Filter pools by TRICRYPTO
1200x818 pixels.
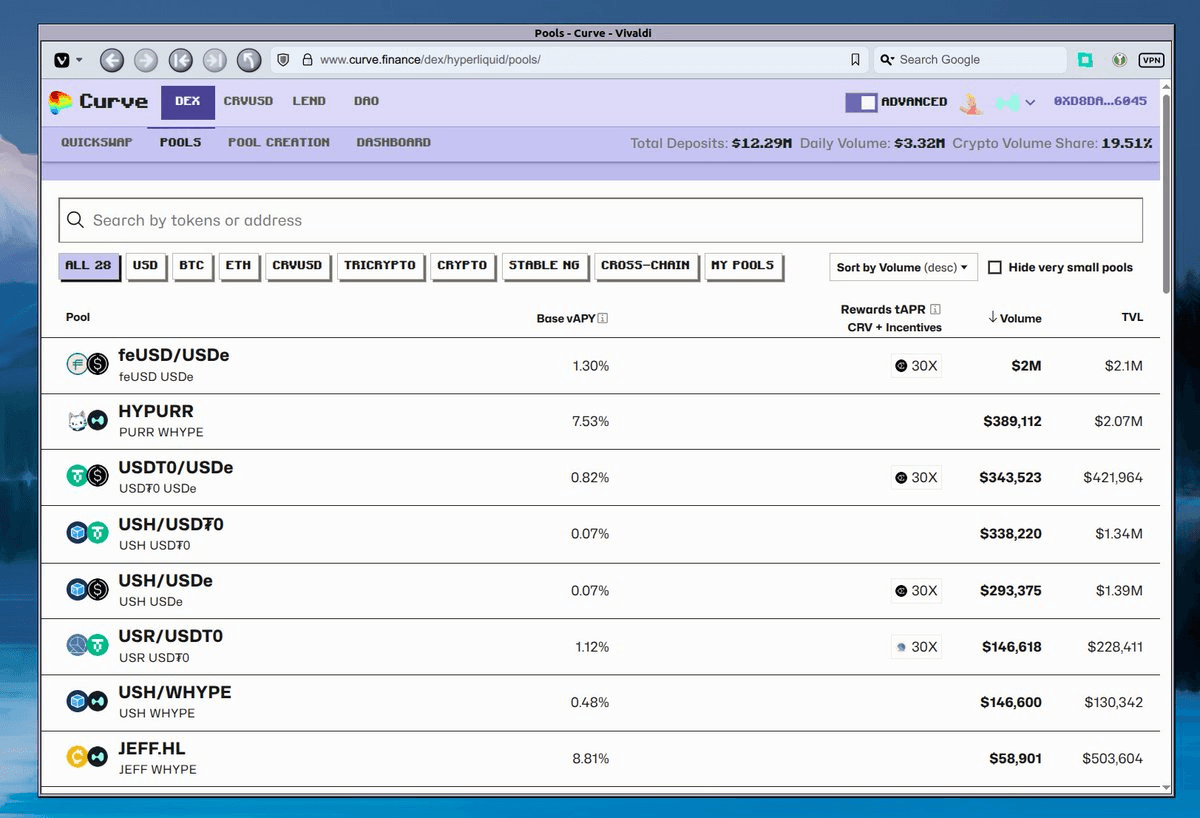pyautogui.click(x=380, y=266)
